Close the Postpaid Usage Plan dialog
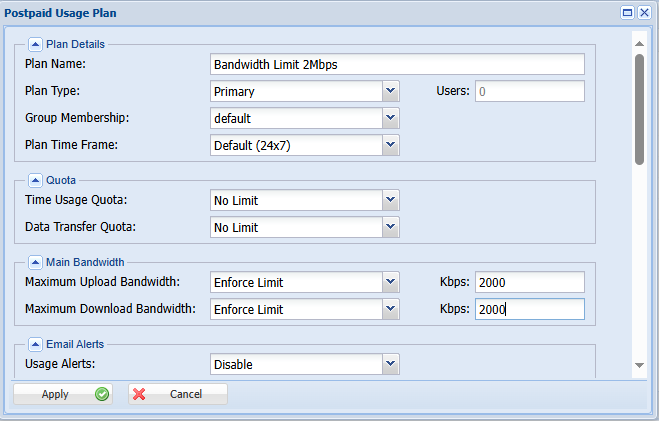This screenshot has width=659, height=421. click(x=643, y=13)
